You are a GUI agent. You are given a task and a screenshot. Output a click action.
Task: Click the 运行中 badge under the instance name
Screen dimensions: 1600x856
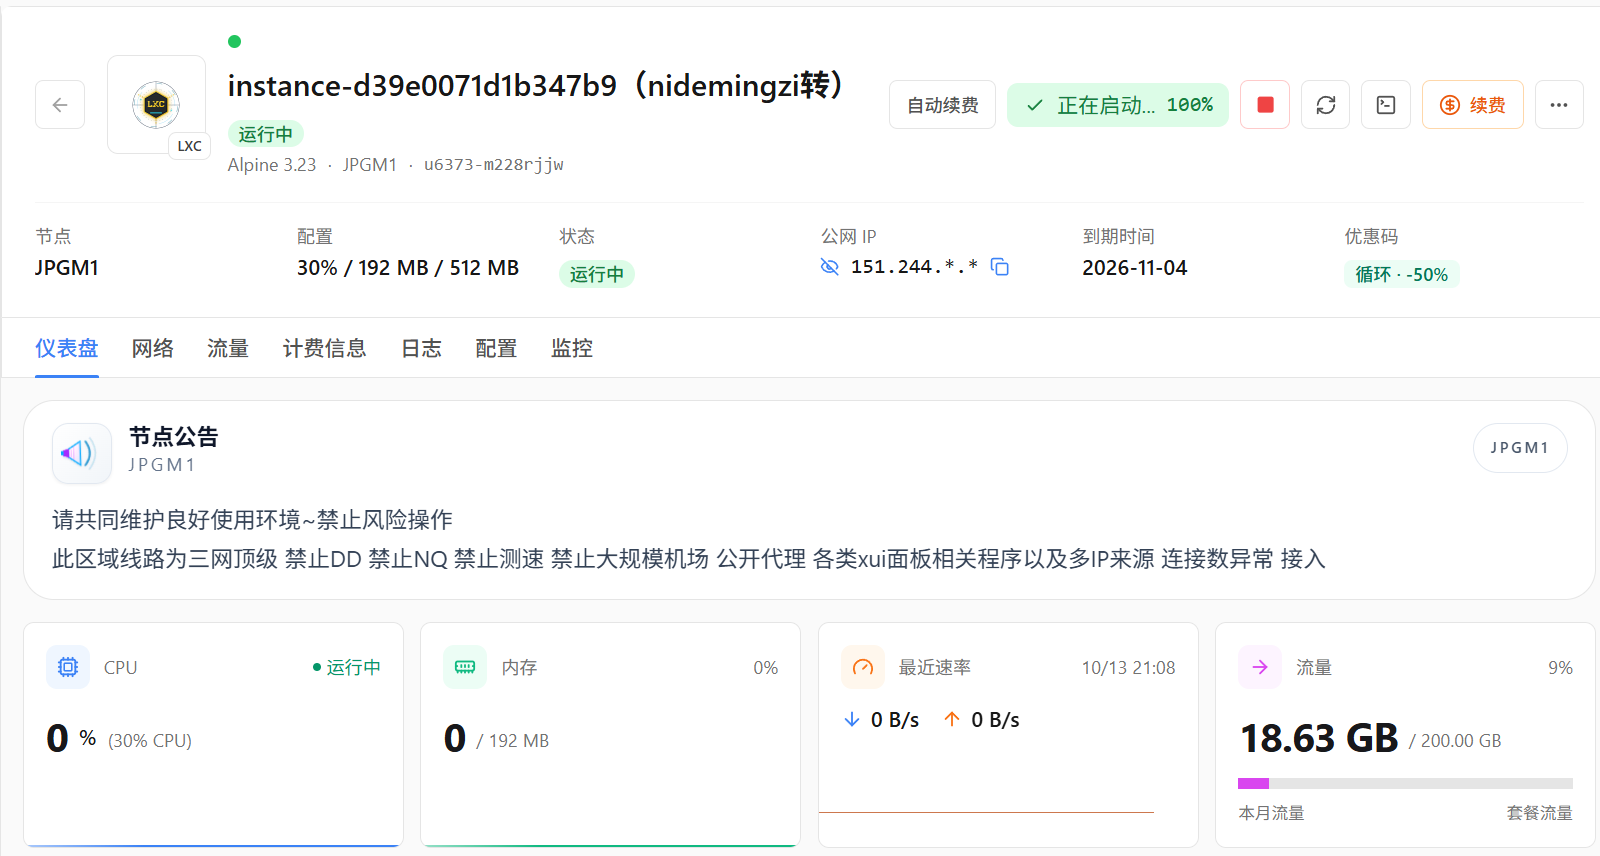[x=266, y=134]
